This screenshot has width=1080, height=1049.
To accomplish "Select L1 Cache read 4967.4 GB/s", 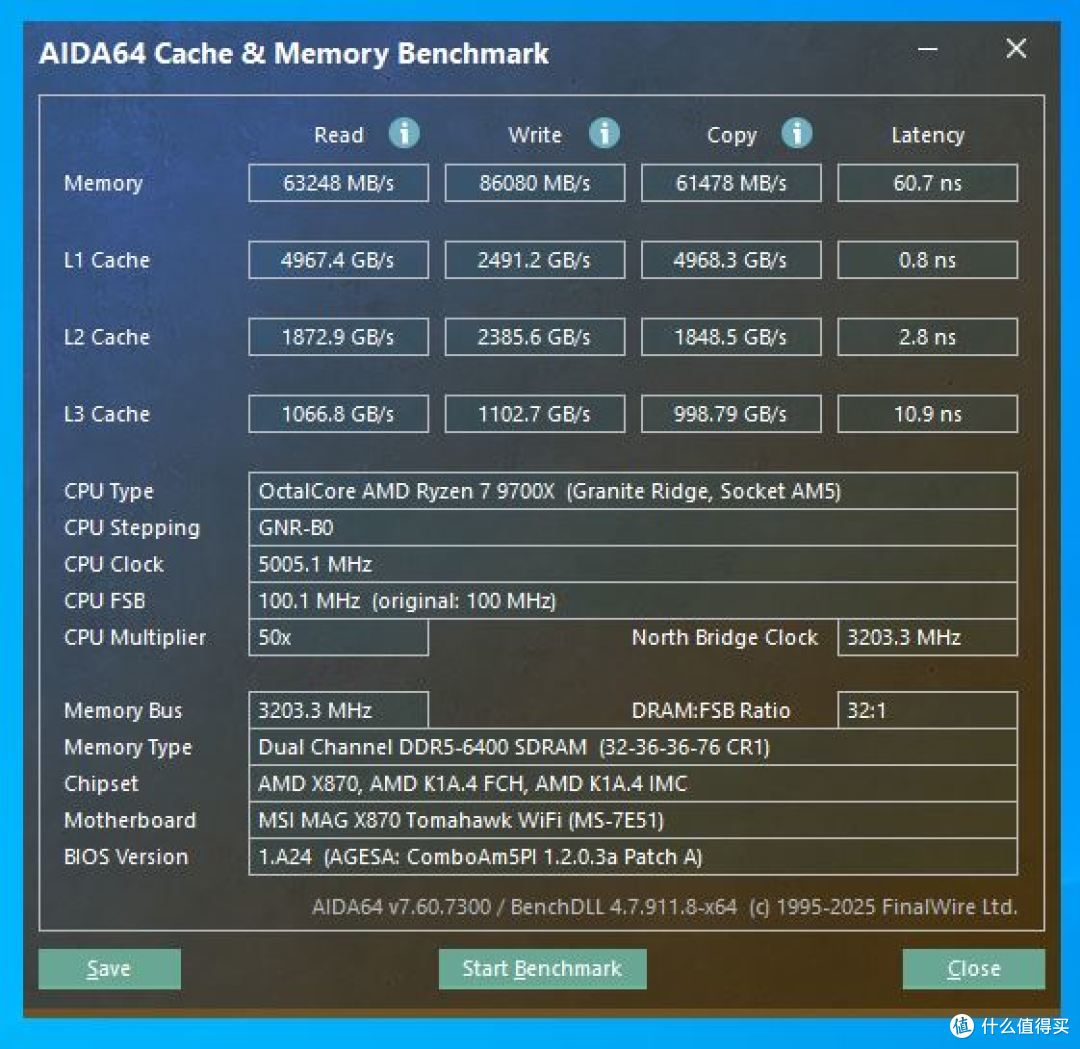I will [x=338, y=260].
